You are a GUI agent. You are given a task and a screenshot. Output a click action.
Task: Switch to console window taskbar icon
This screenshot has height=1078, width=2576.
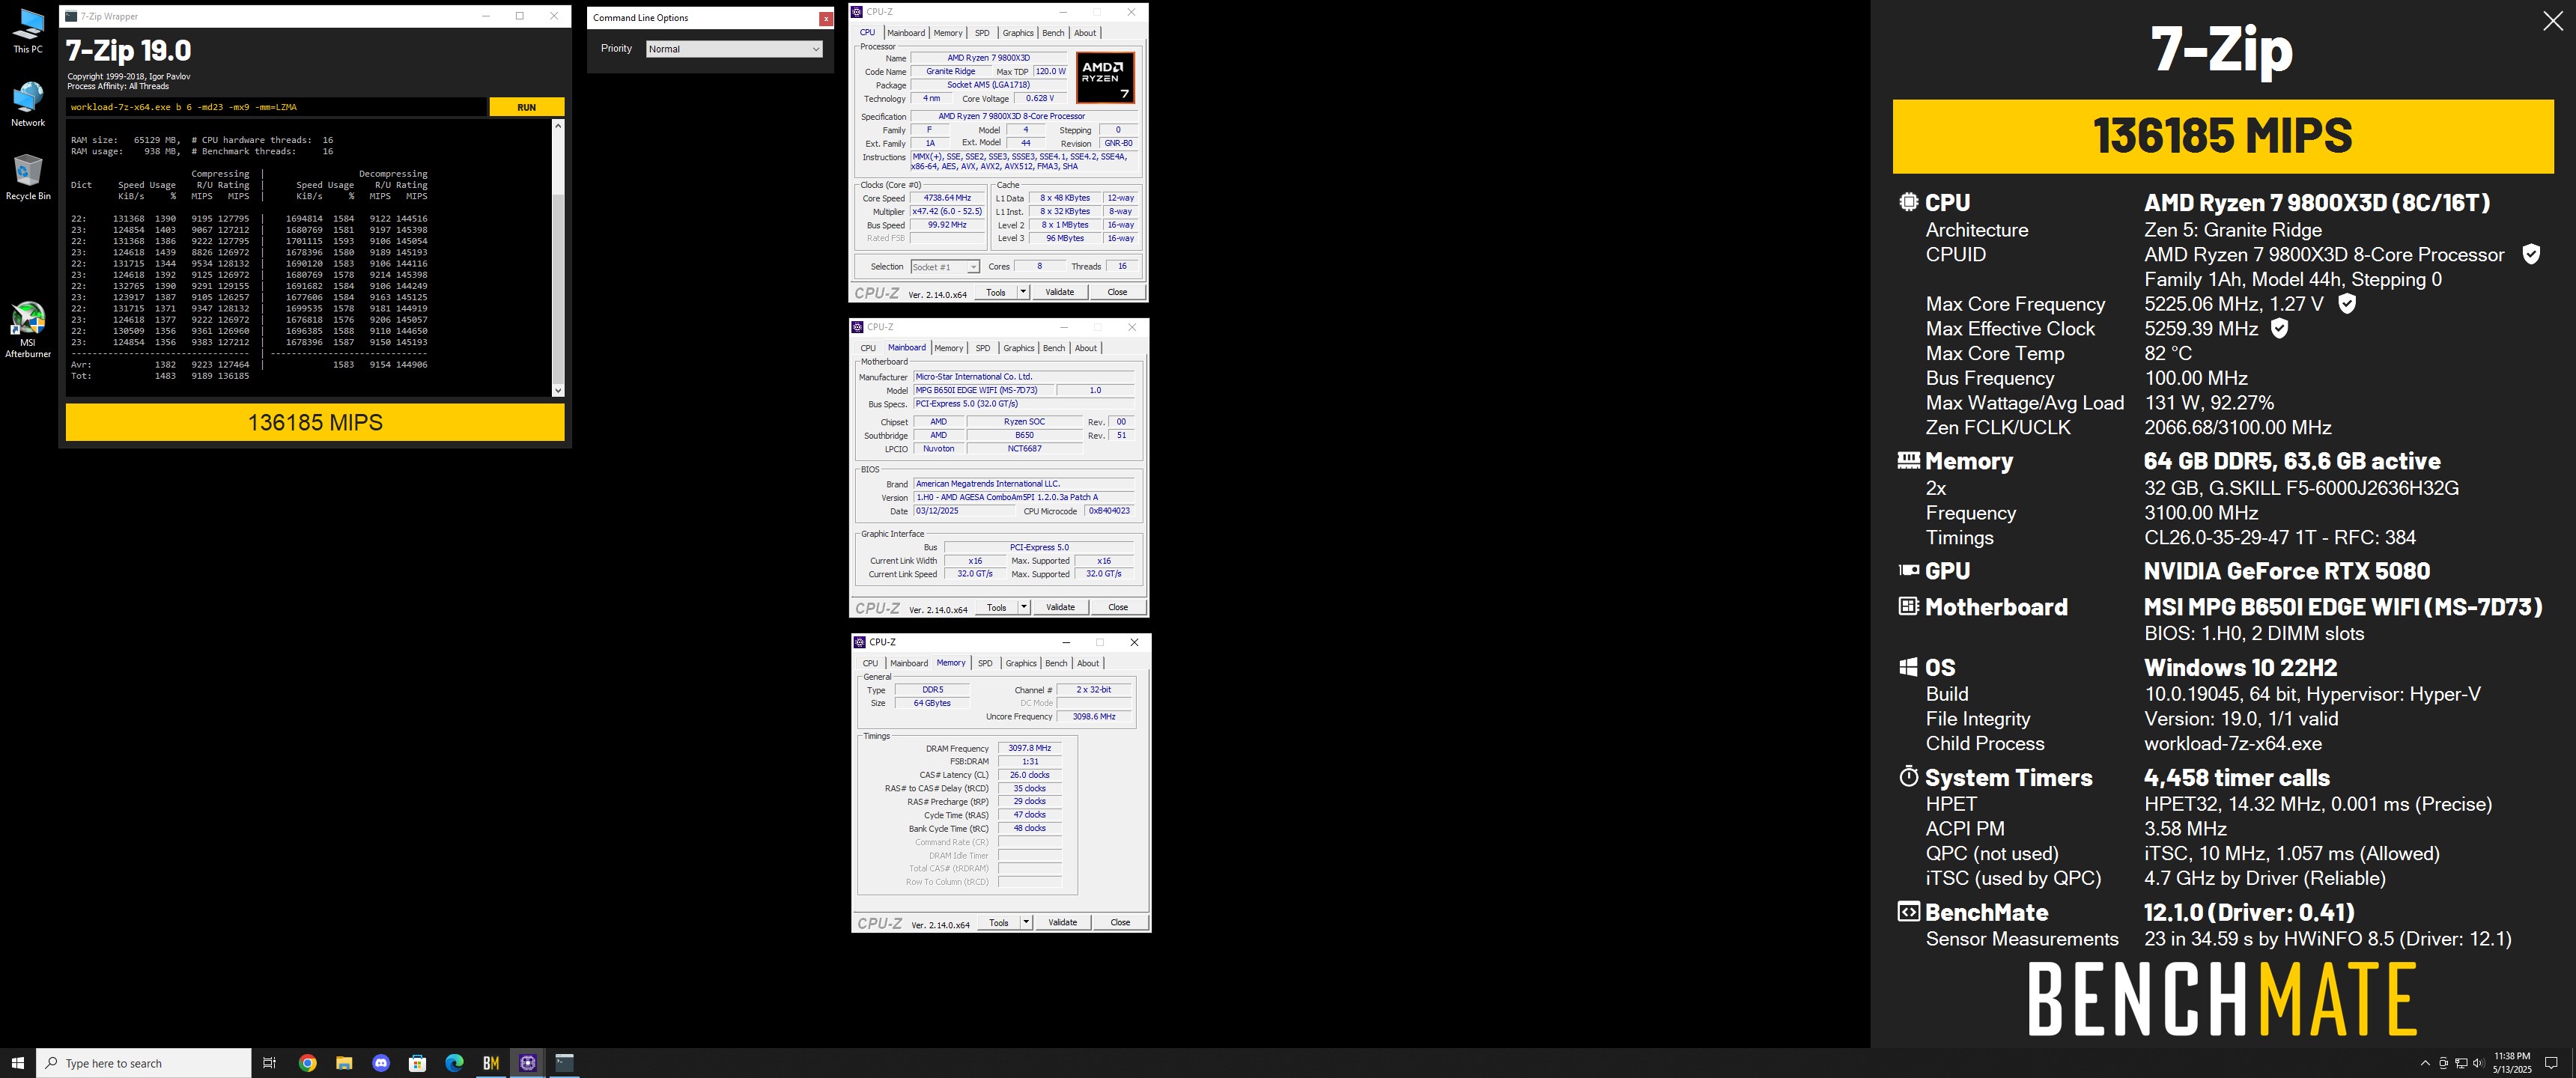565,1063
